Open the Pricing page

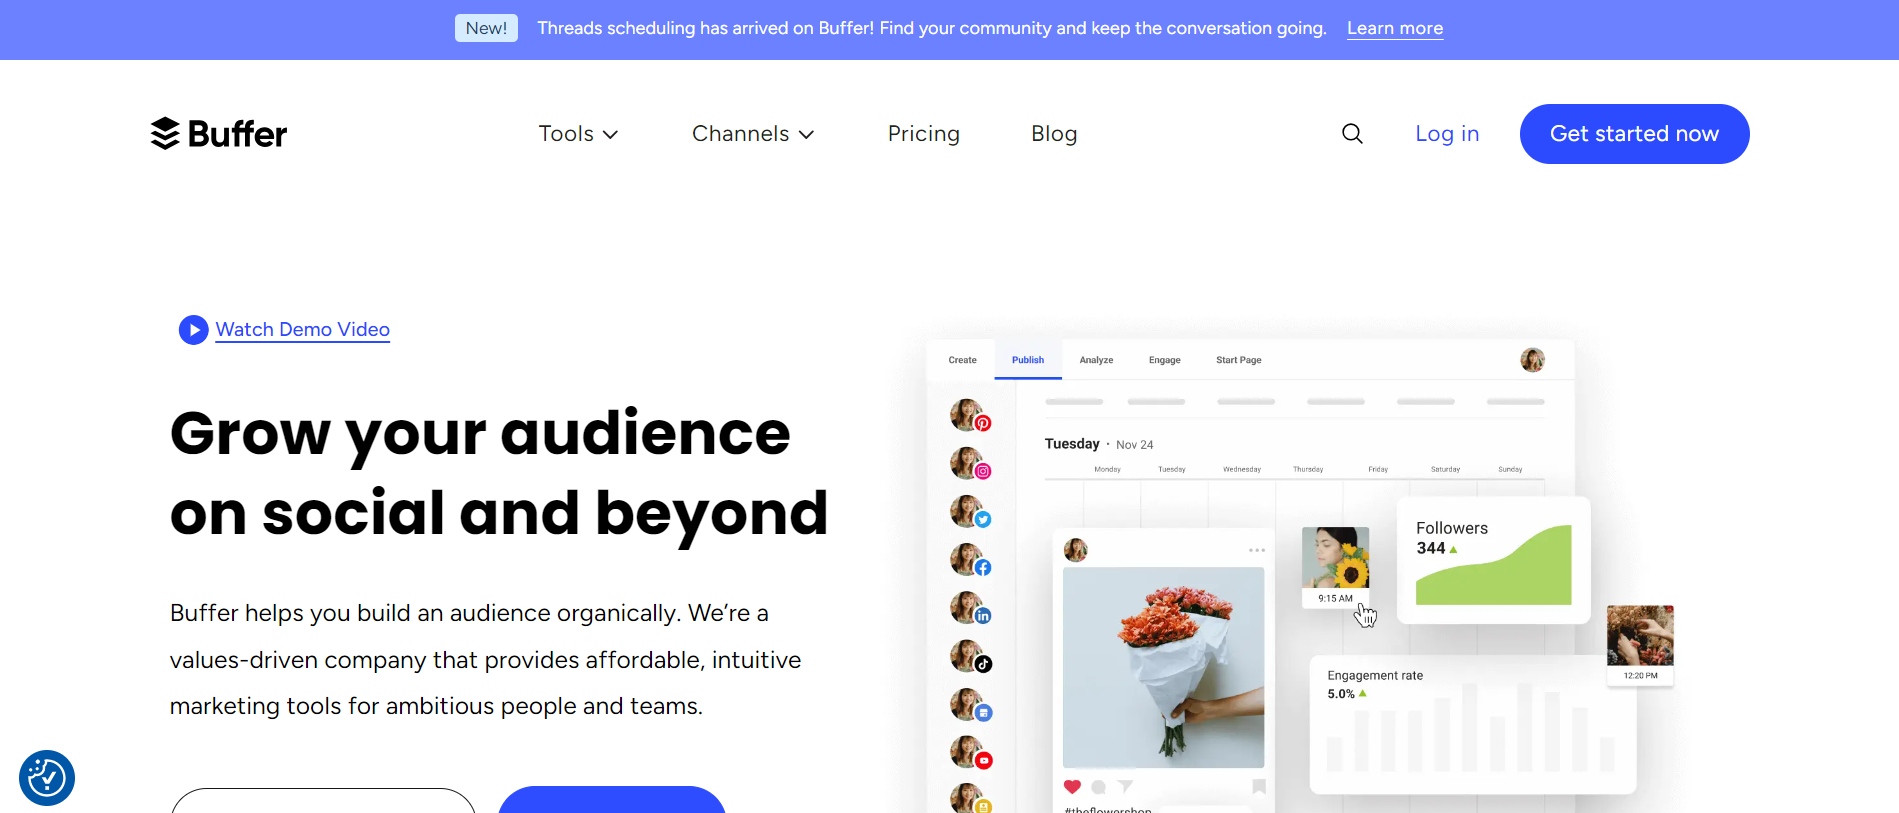point(924,134)
